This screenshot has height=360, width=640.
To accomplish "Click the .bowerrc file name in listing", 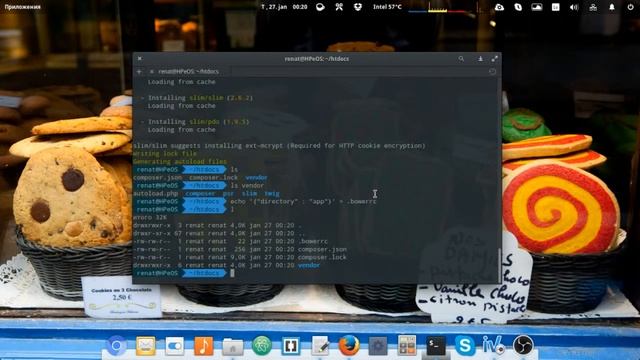I will pyautogui.click(x=313, y=241).
